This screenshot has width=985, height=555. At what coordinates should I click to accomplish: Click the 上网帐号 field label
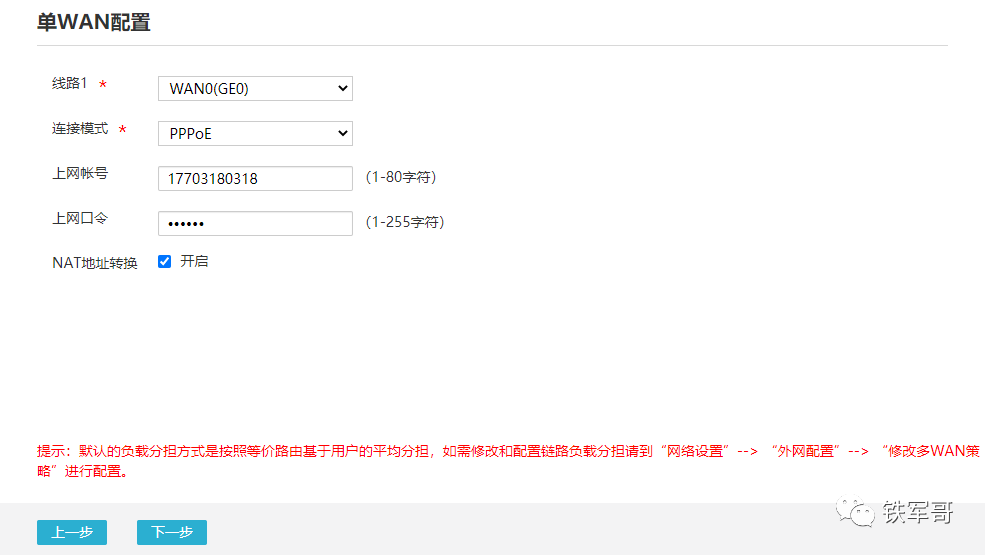tap(80, 173)
